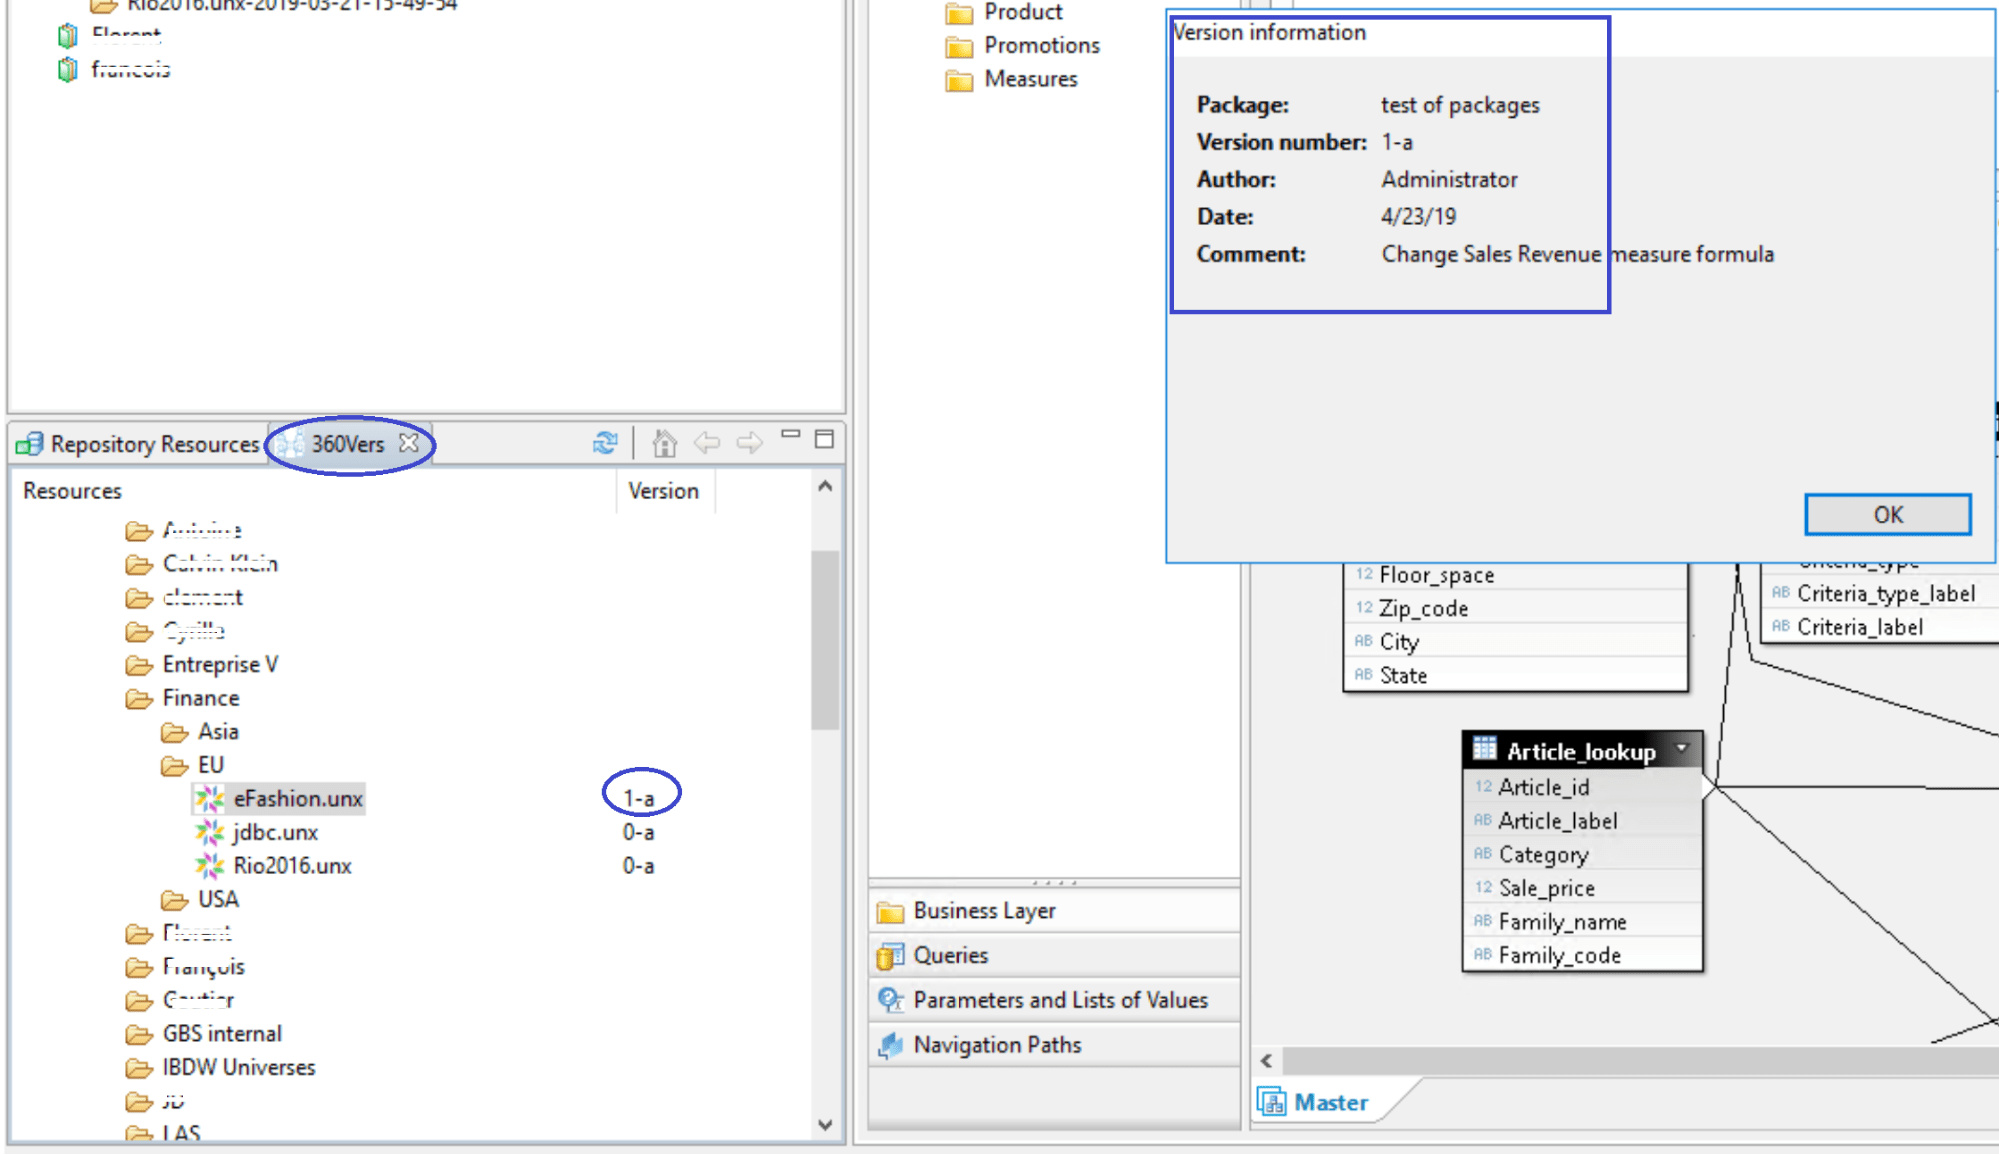Open the IBDW Universes folder

pos(239,1067)
